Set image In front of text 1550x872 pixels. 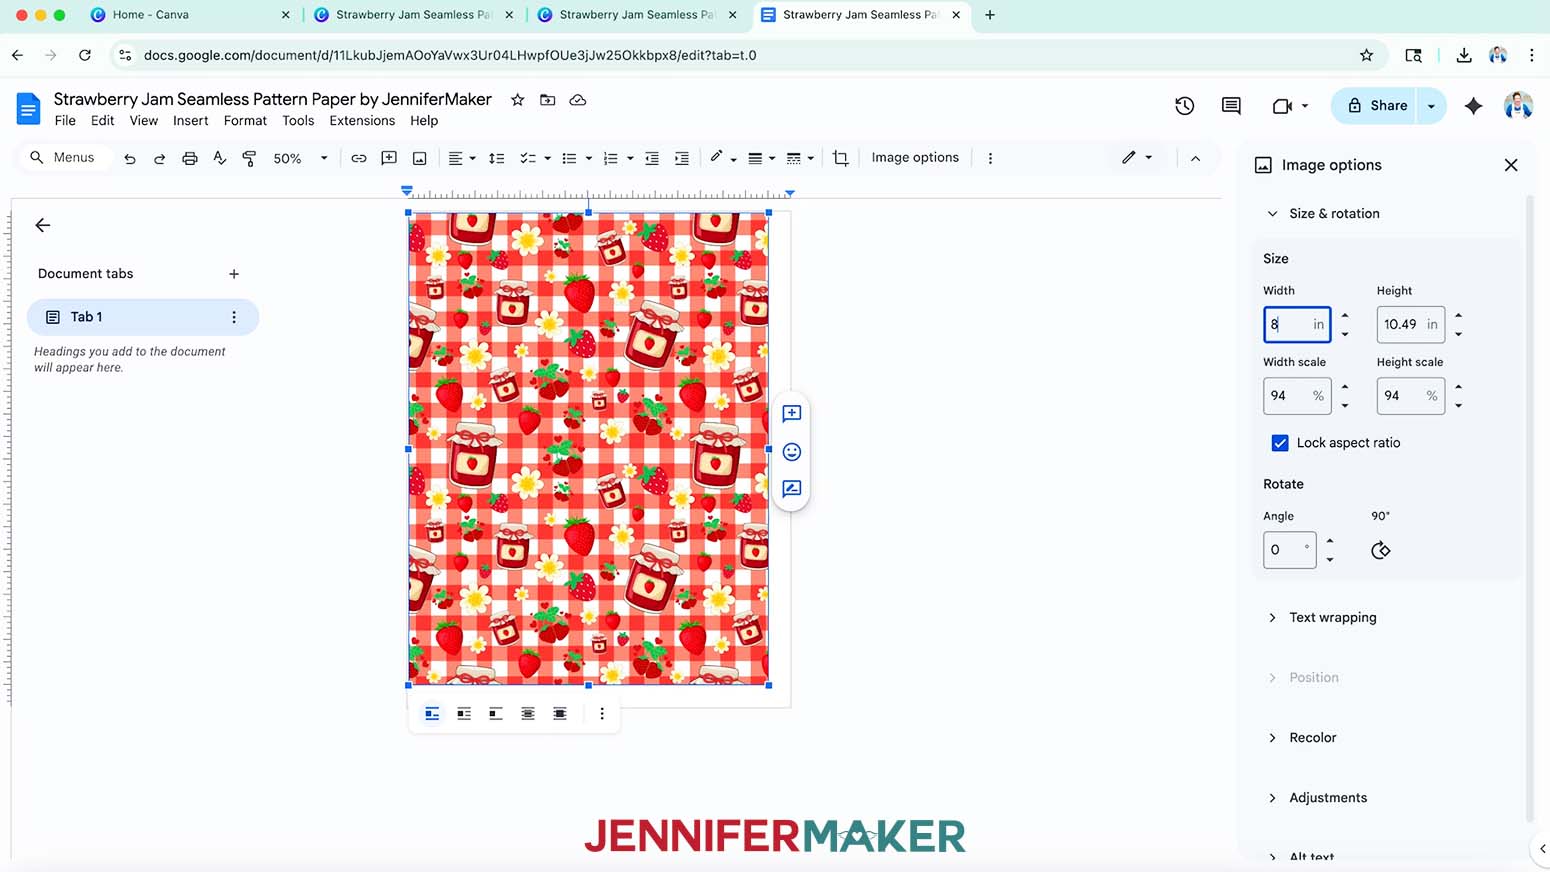(x=560, y=714)
